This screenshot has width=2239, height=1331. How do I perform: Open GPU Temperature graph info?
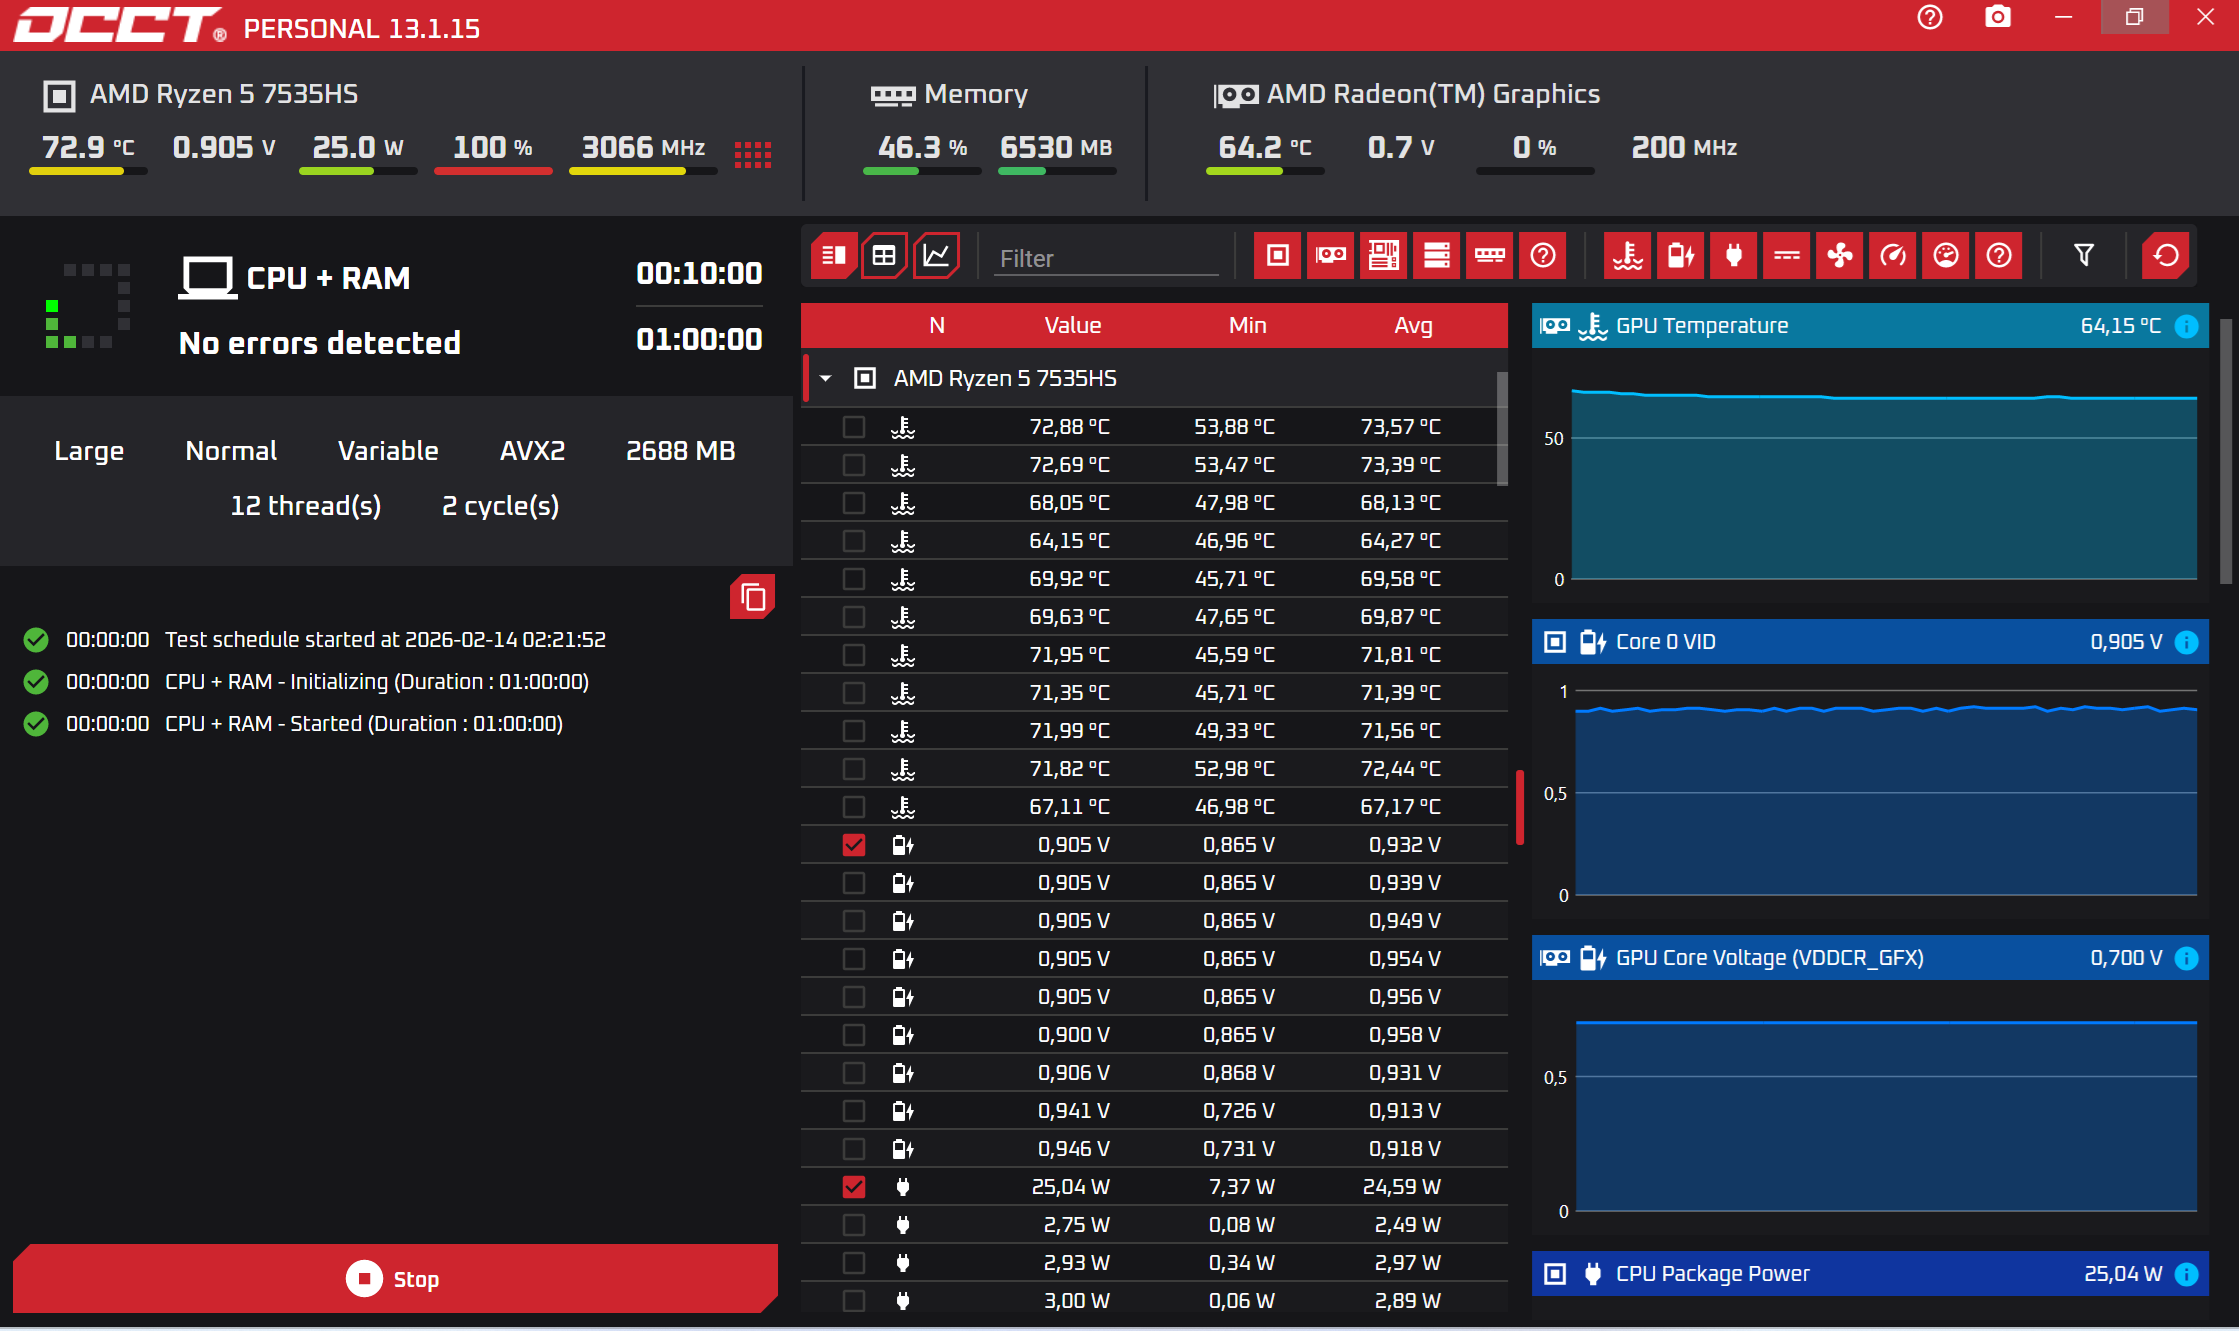2187,326
